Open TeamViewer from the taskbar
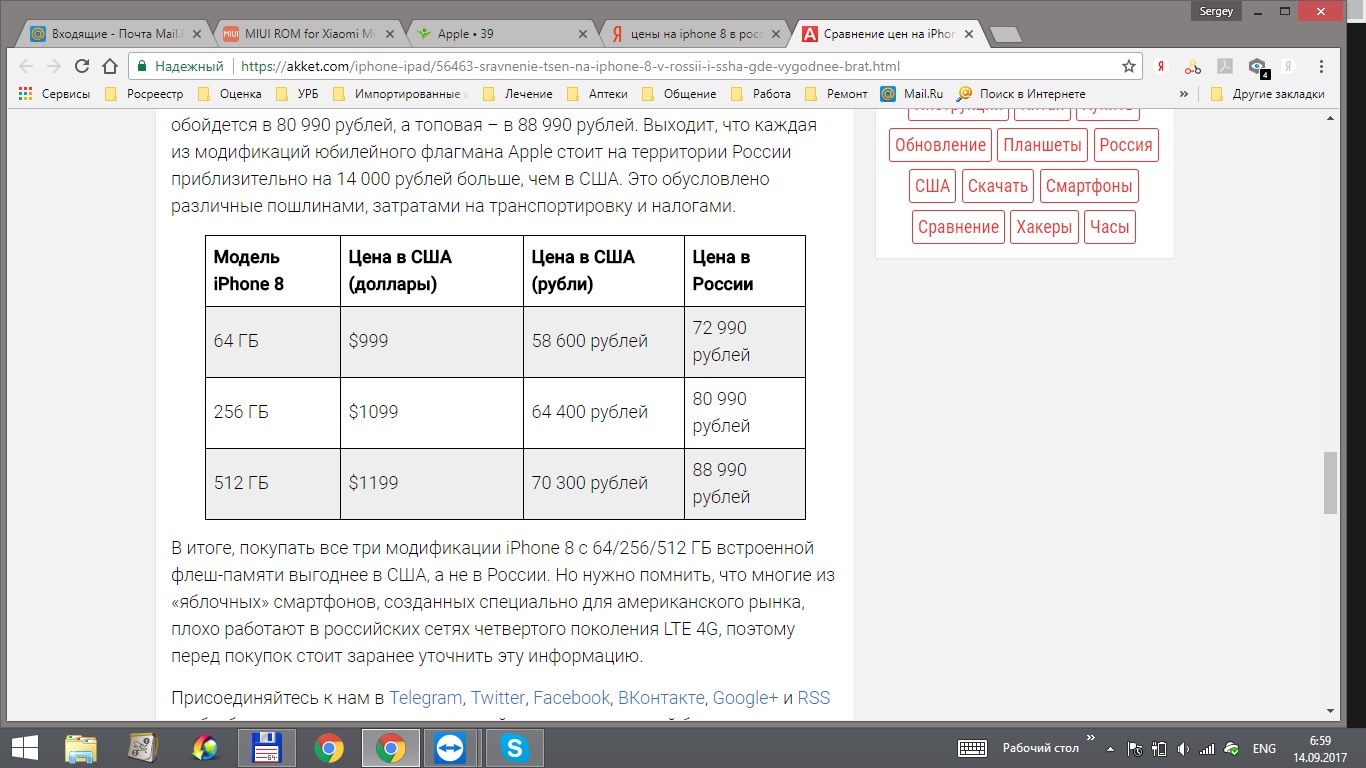 451,748
